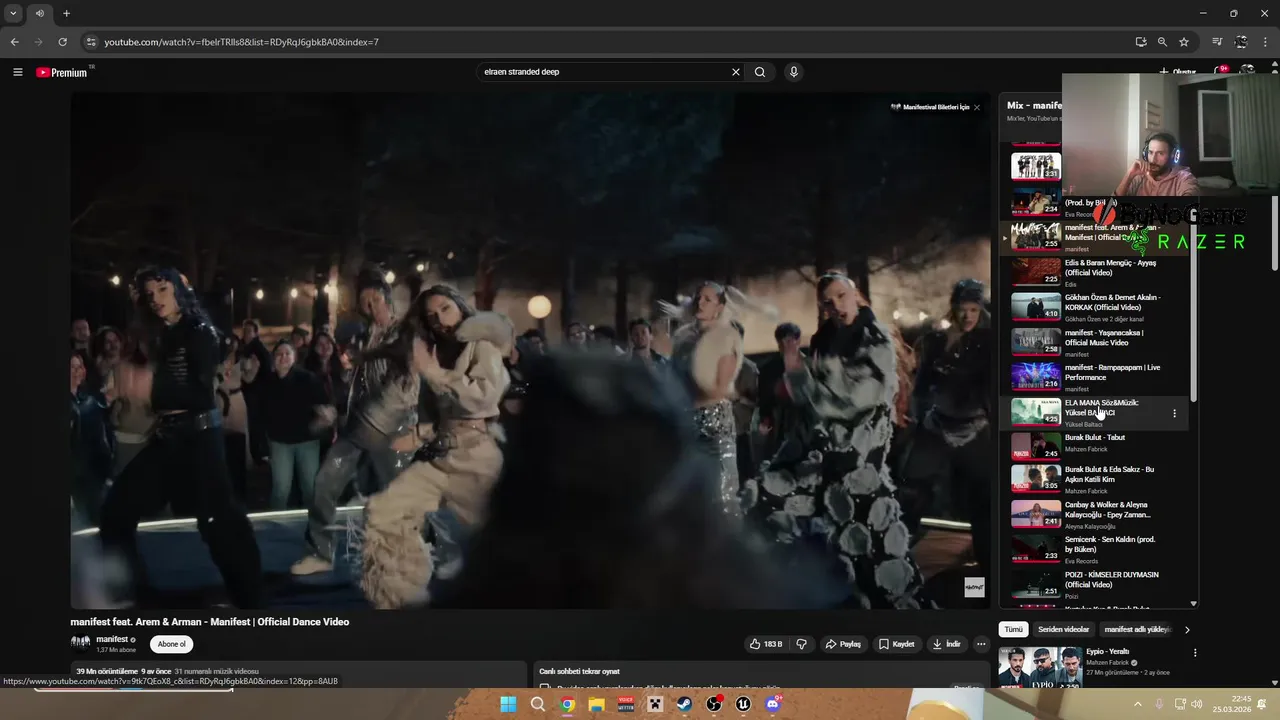Open the Windows Start menu

[x=508, y=704]
